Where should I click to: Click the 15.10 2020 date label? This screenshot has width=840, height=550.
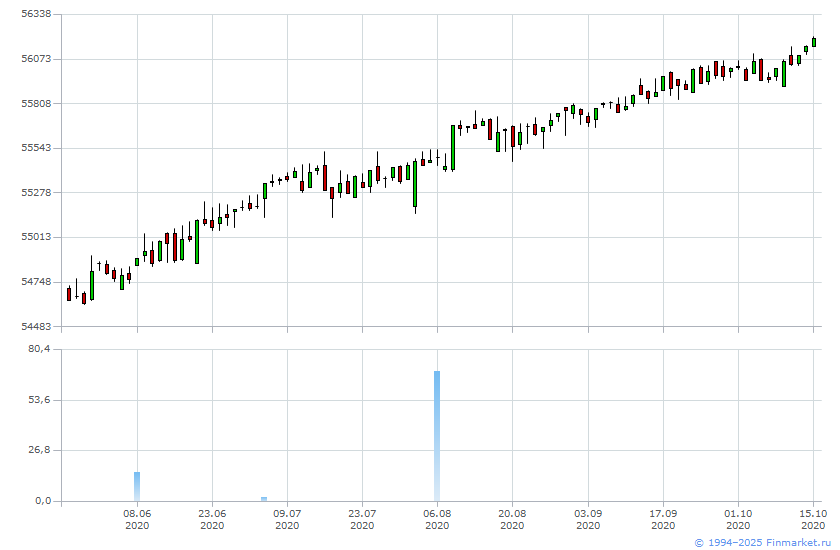[813, 519]
